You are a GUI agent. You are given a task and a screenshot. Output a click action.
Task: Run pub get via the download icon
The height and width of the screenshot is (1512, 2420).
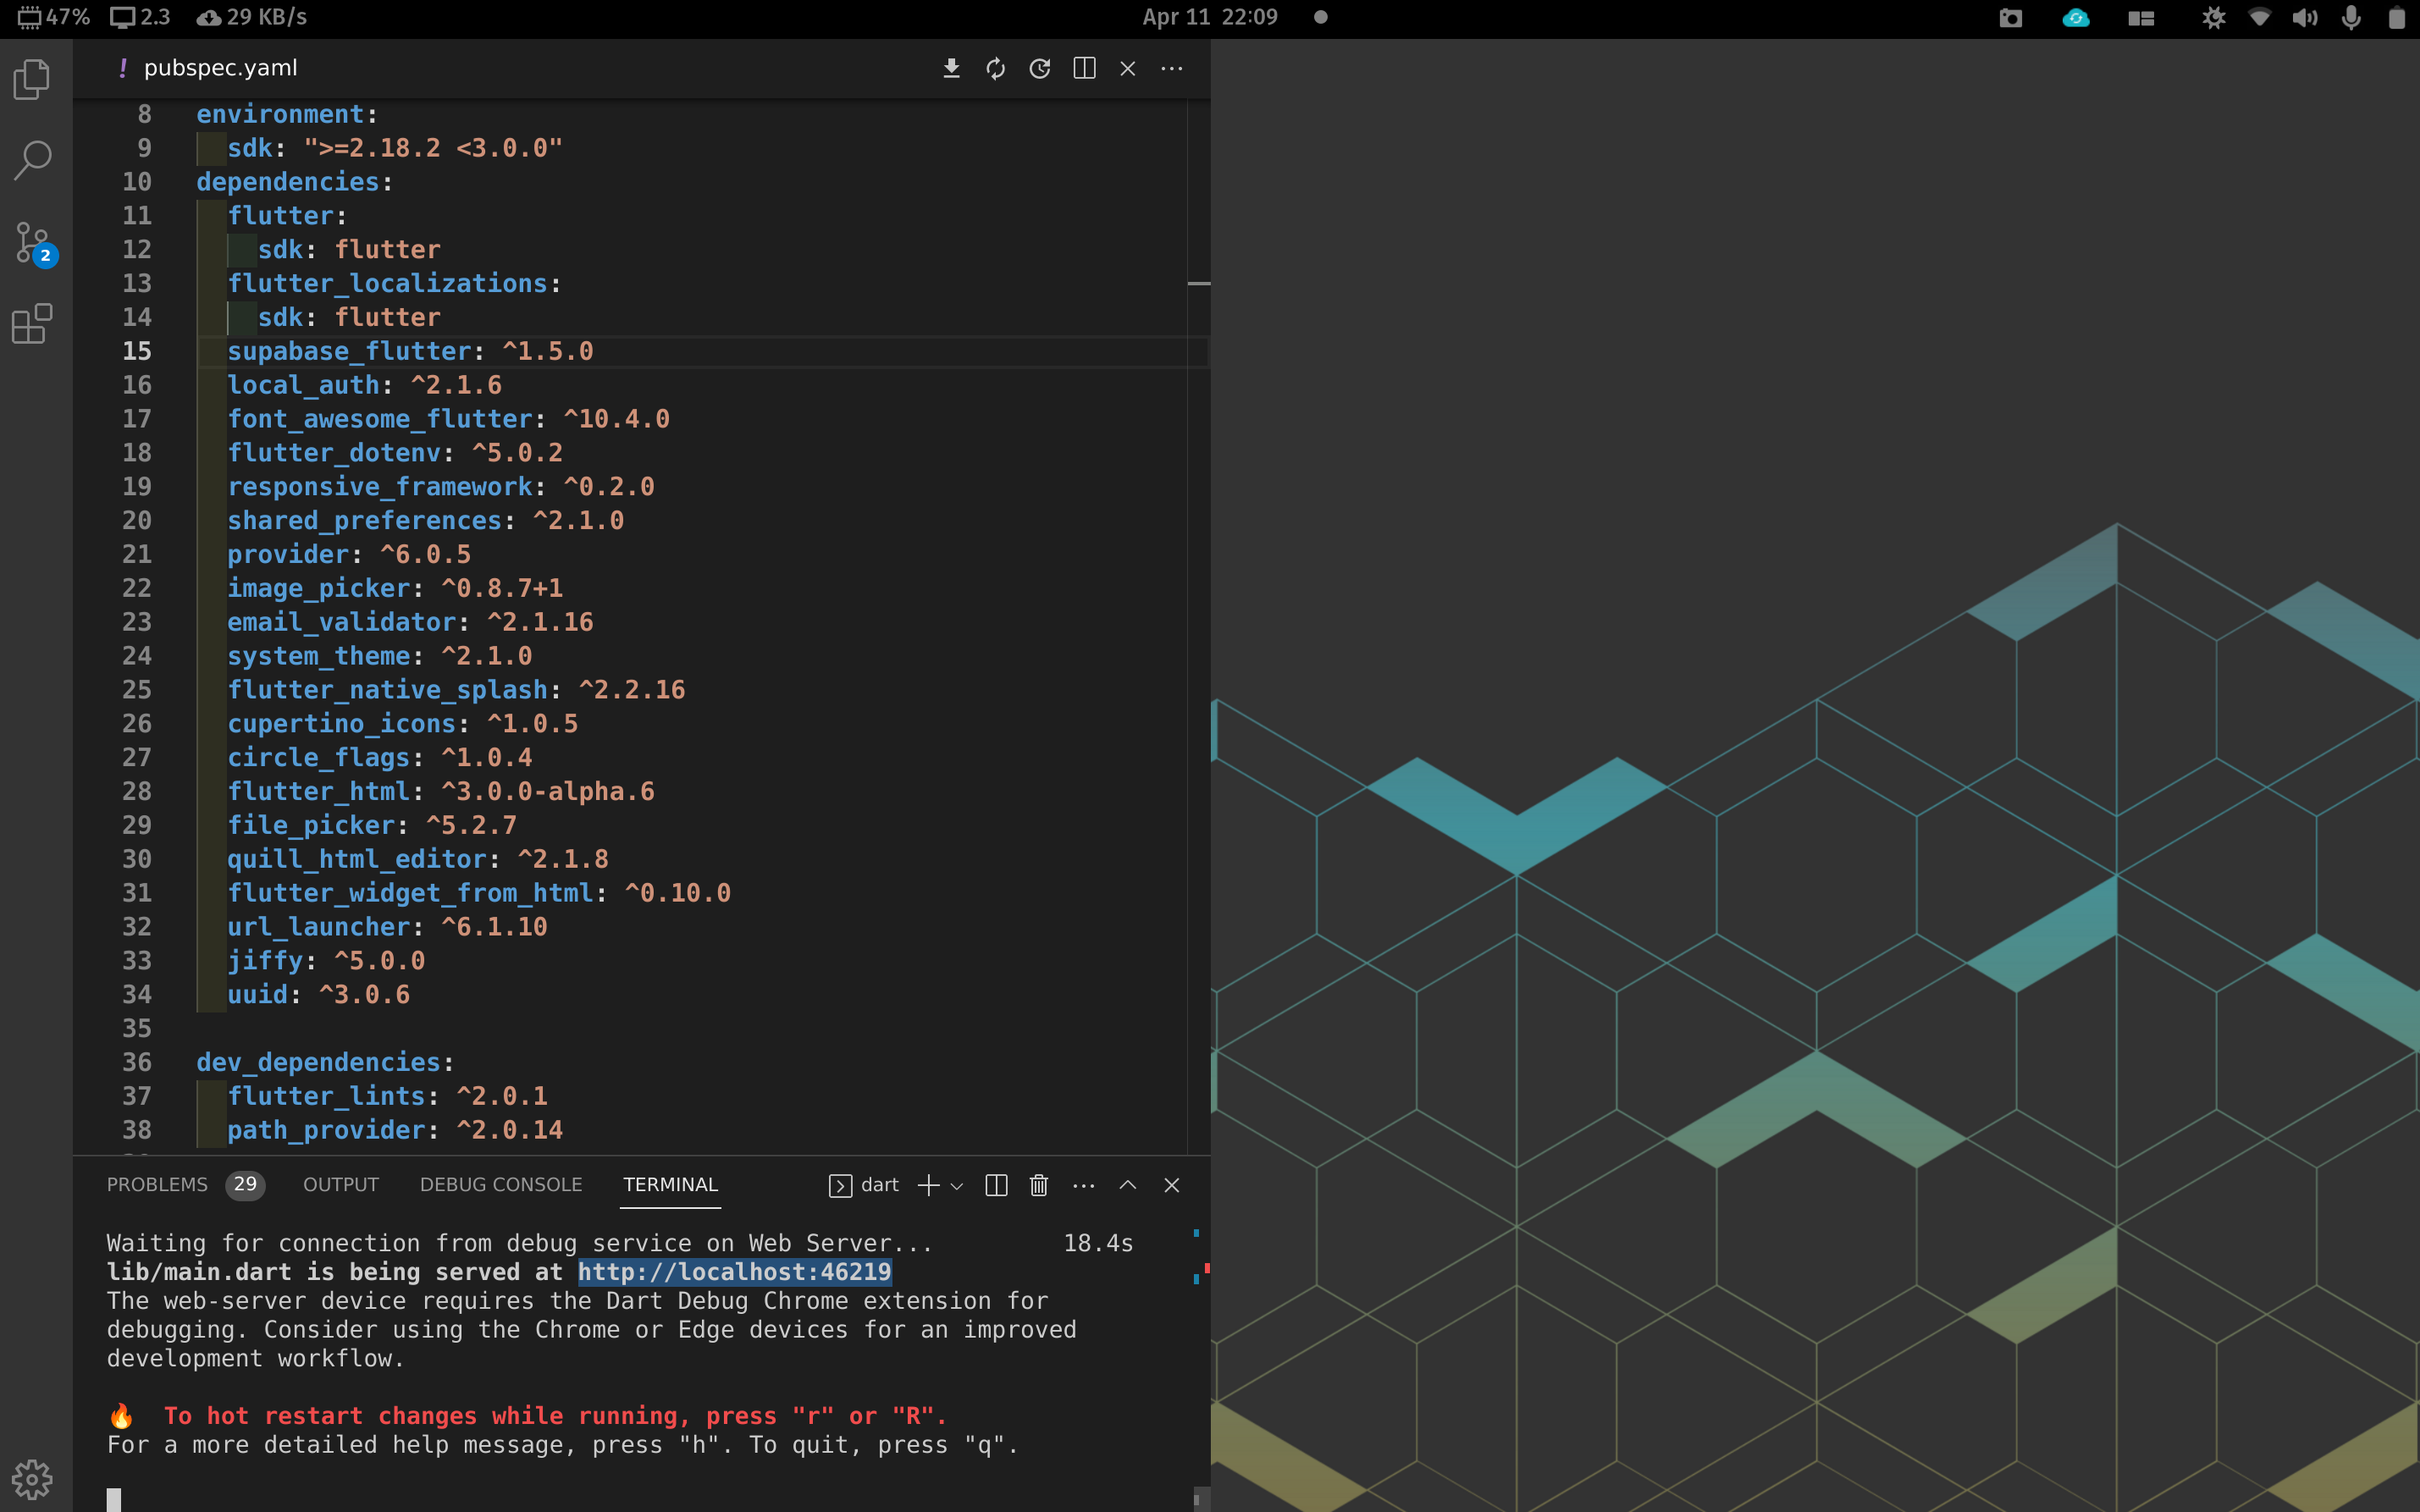click(x=950, y=68)
